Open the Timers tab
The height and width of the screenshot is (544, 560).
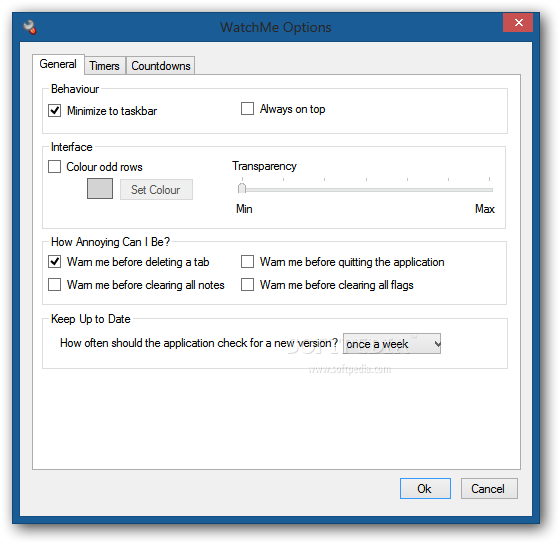coord(104,66)
